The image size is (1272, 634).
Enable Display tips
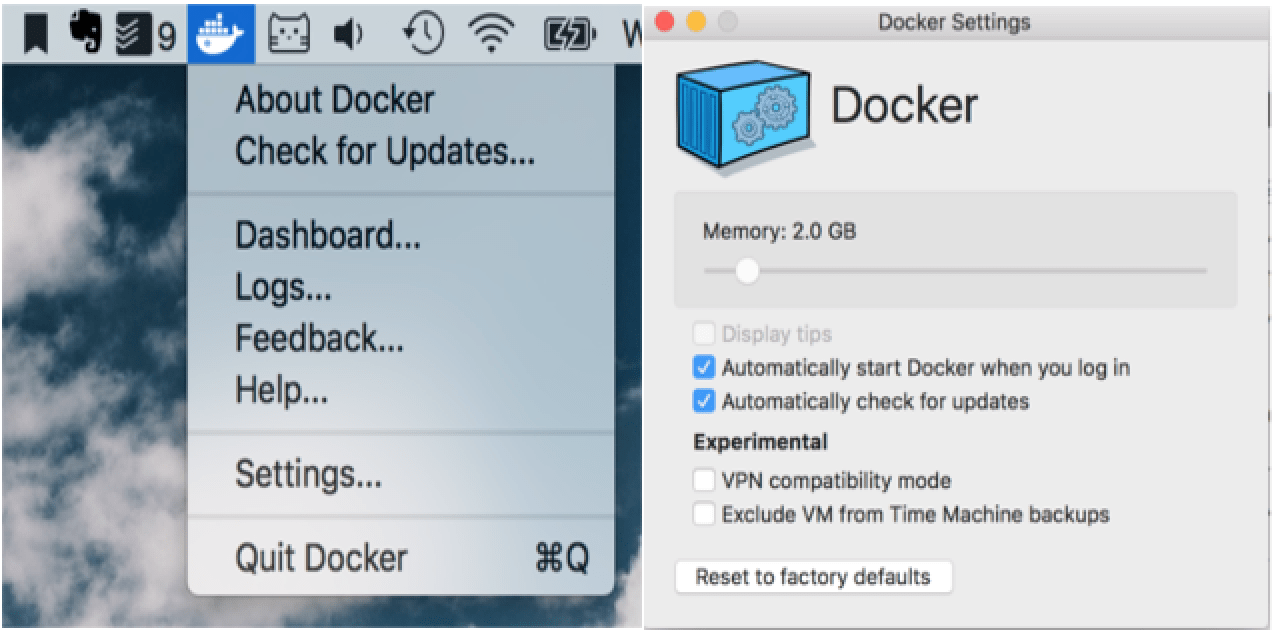pos(705,334)
